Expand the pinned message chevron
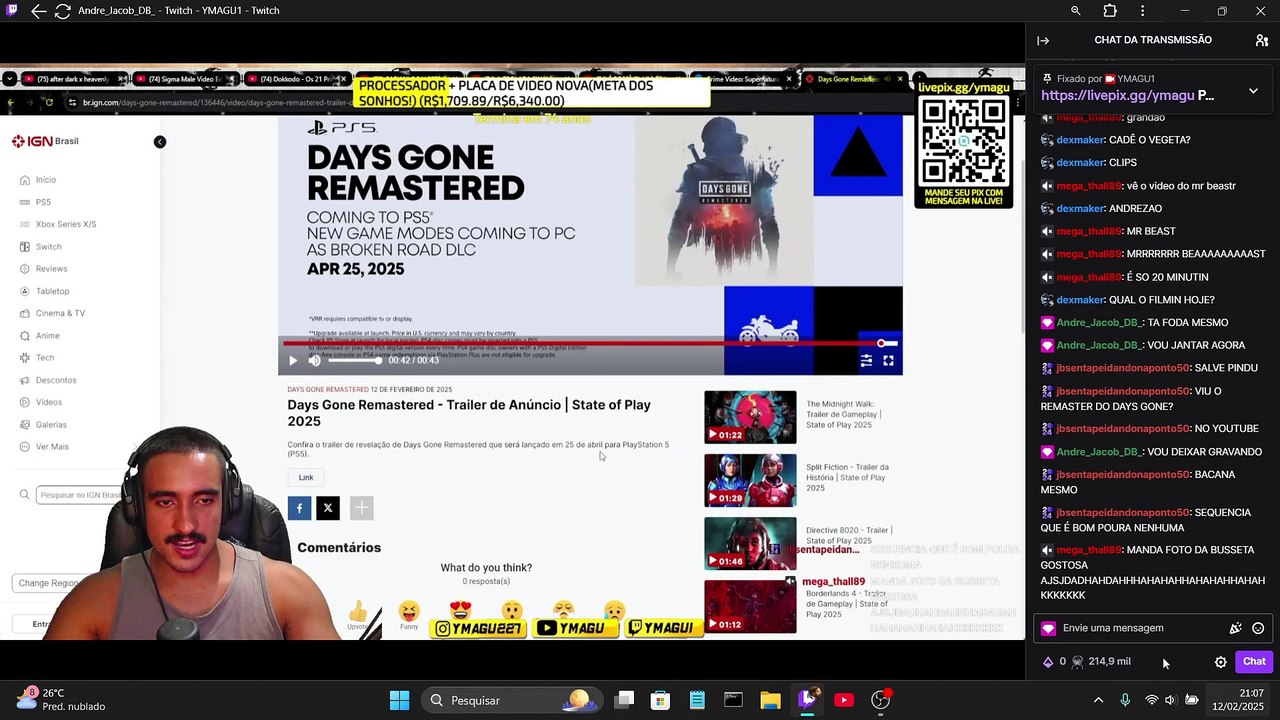This screenshot has width=1280, height=720. pos(1253,91)
